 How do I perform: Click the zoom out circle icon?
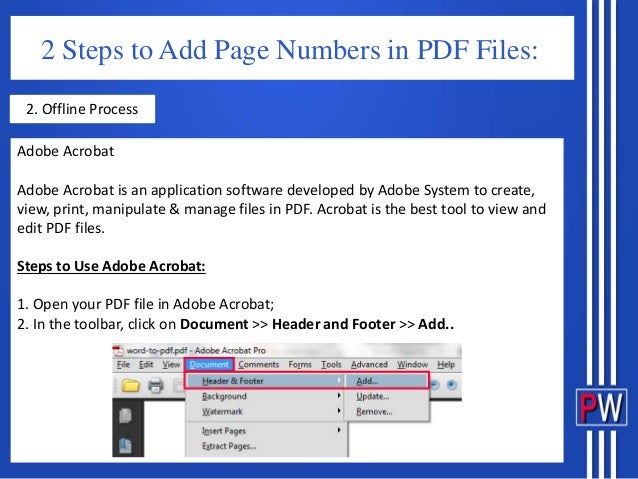click(434, 385)
